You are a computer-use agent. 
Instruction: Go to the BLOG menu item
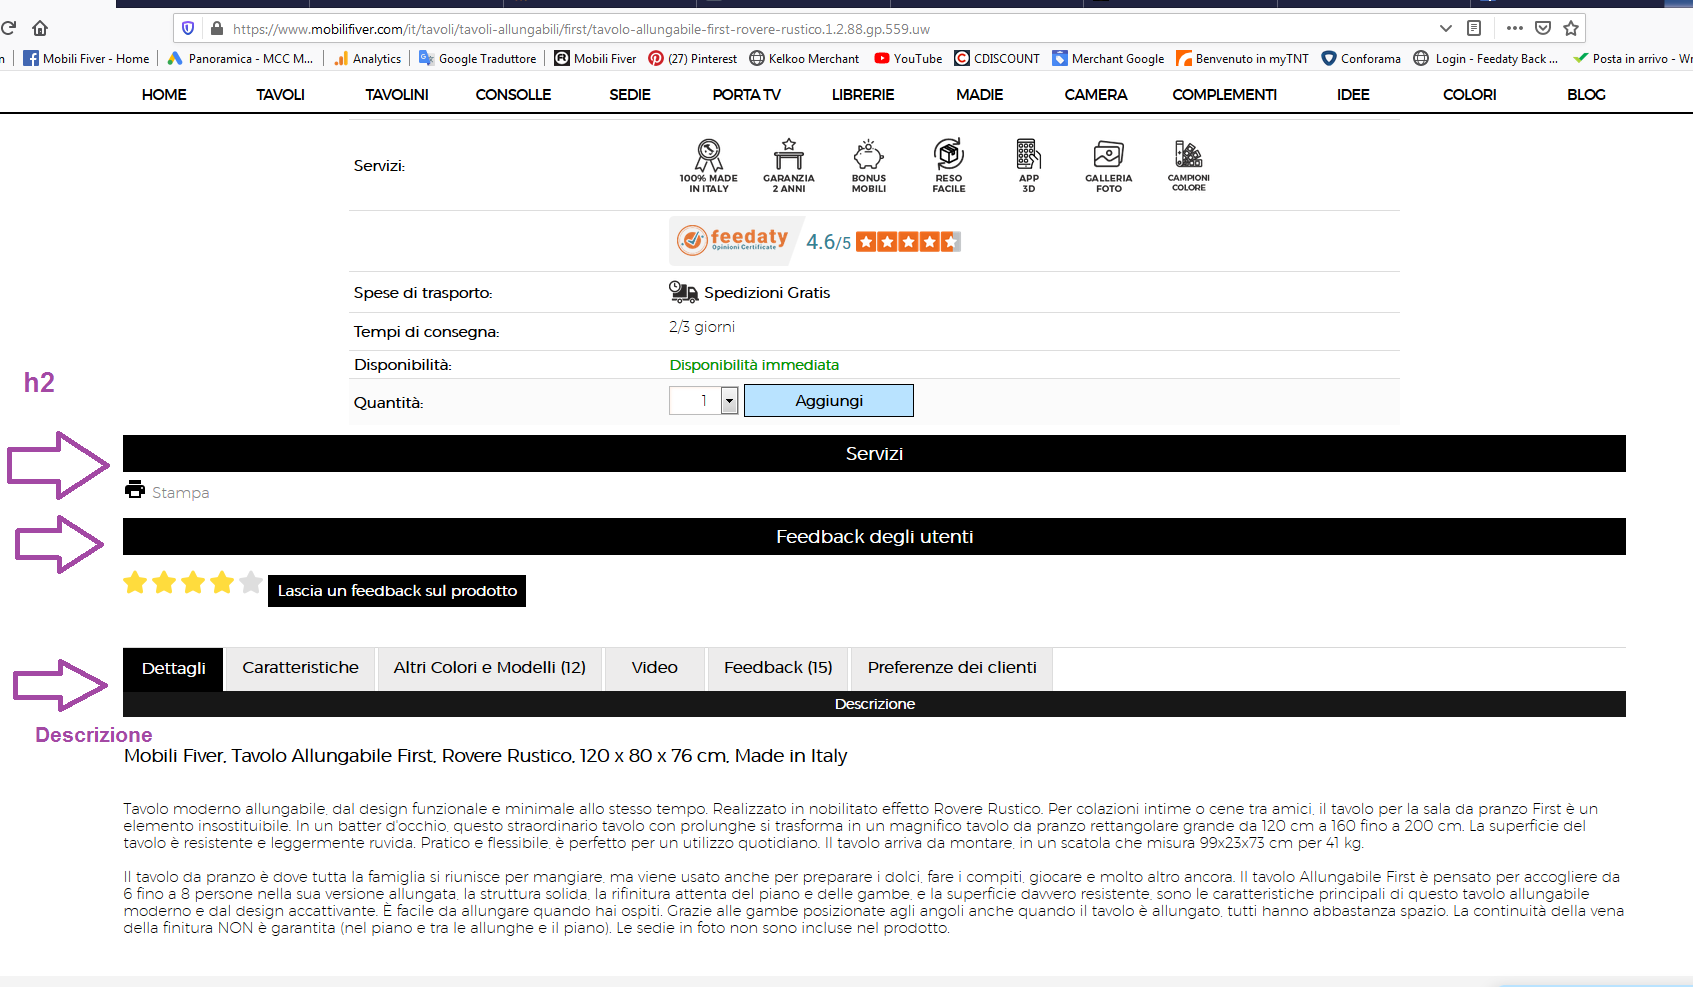(1586, 95)
